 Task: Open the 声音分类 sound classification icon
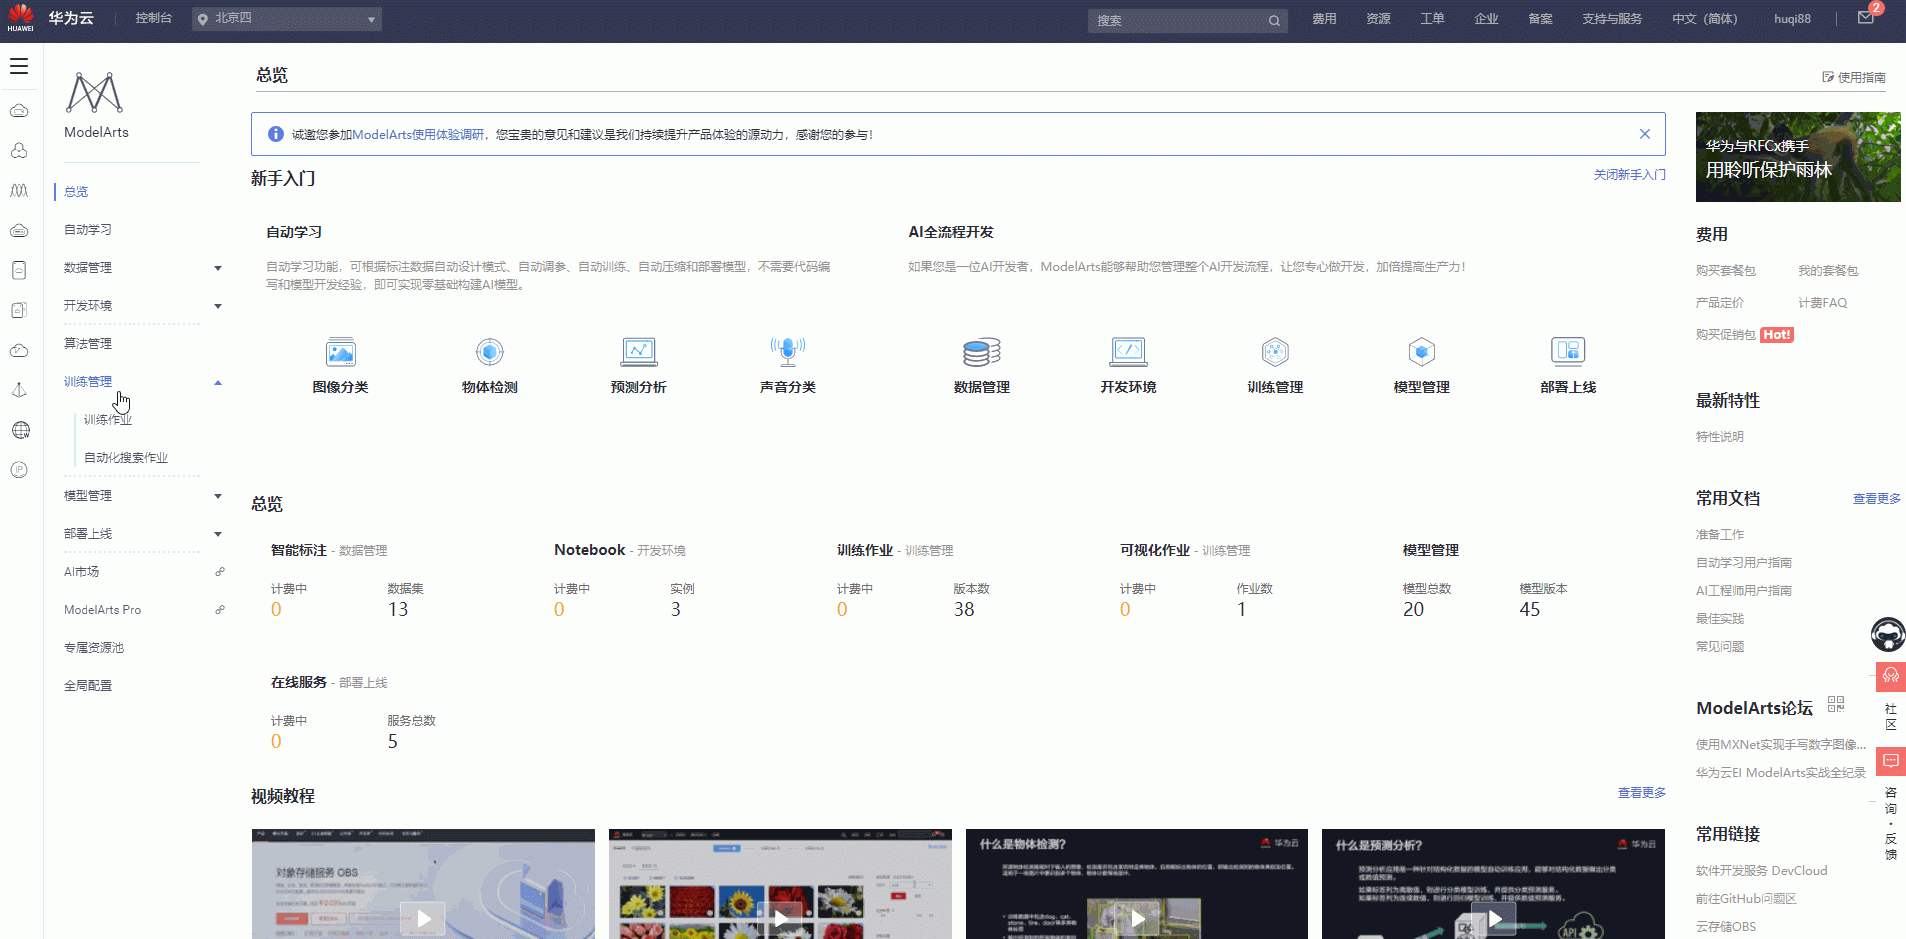788,352
